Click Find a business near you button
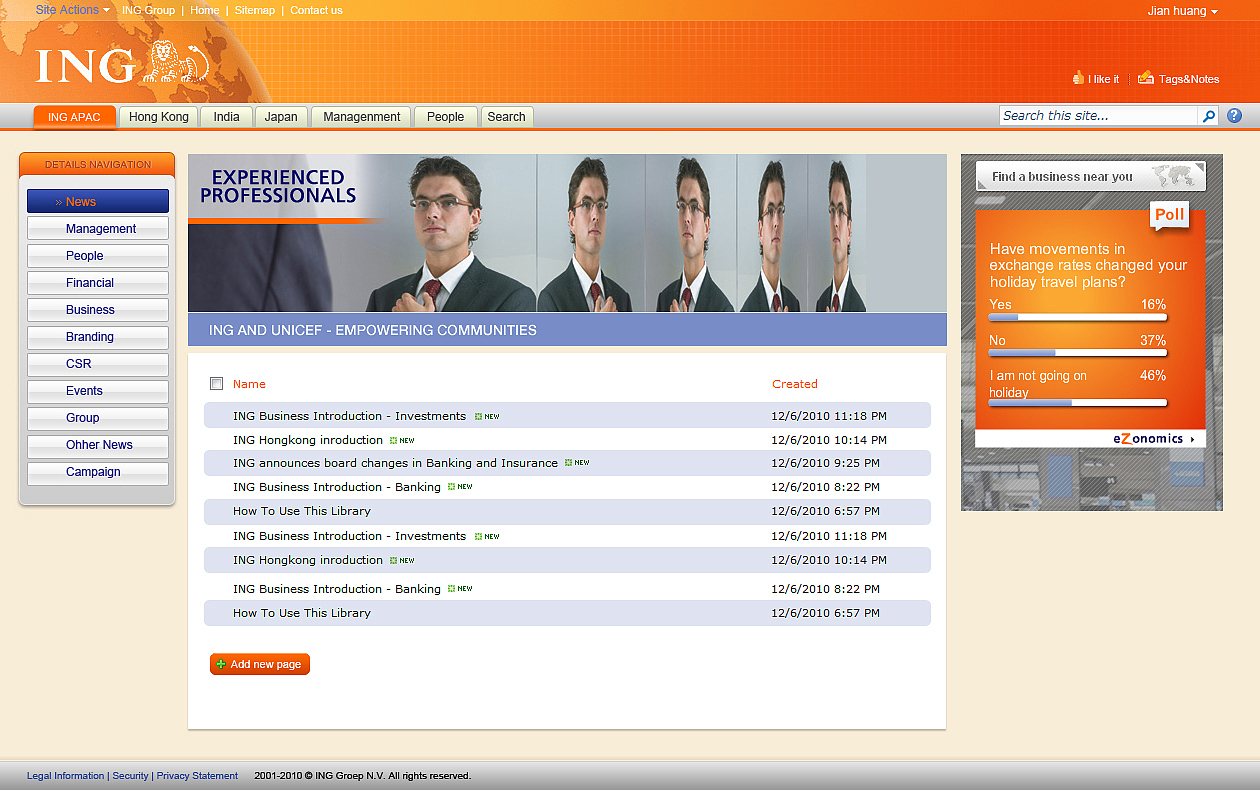Screen dimensions: 1260x790 coord(1091,176)
